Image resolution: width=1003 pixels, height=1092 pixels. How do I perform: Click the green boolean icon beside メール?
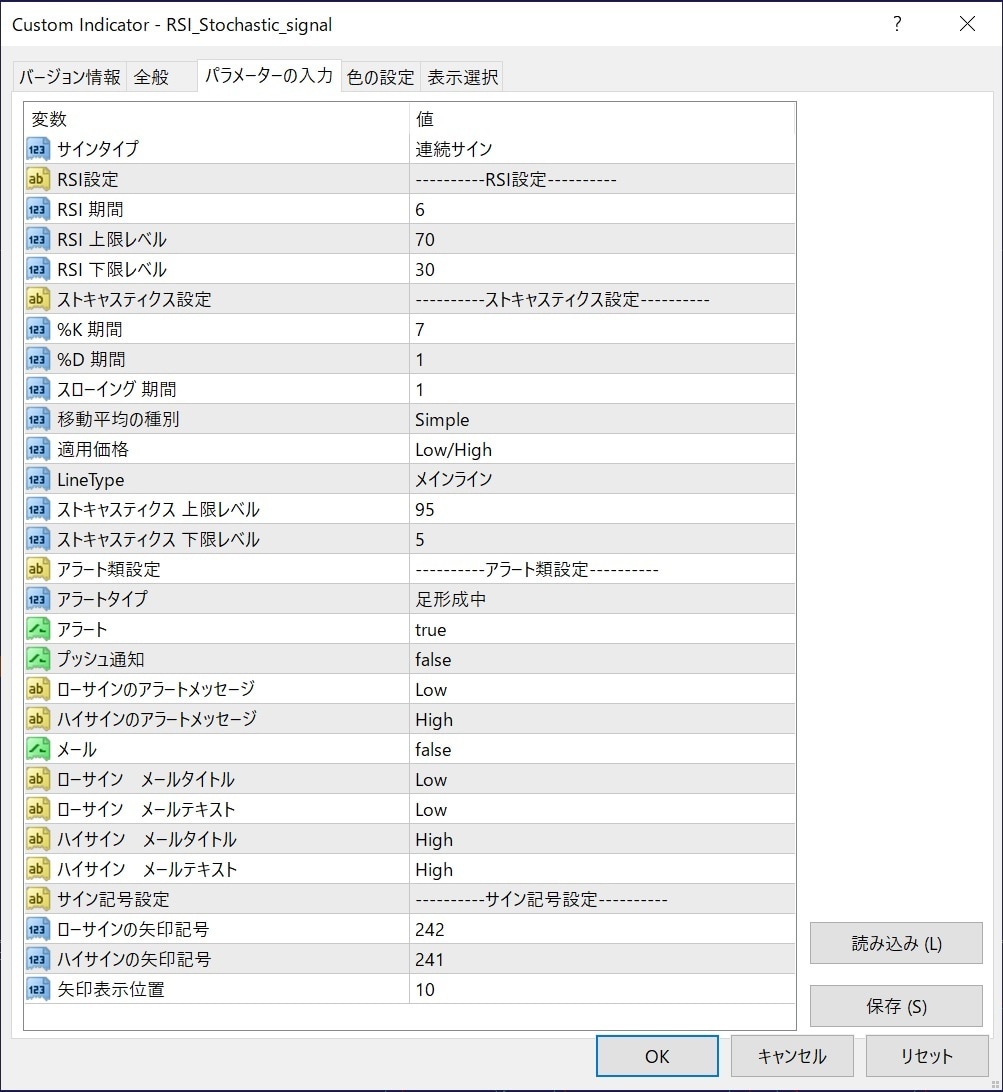pyautogui.click(x=38, y=749)
